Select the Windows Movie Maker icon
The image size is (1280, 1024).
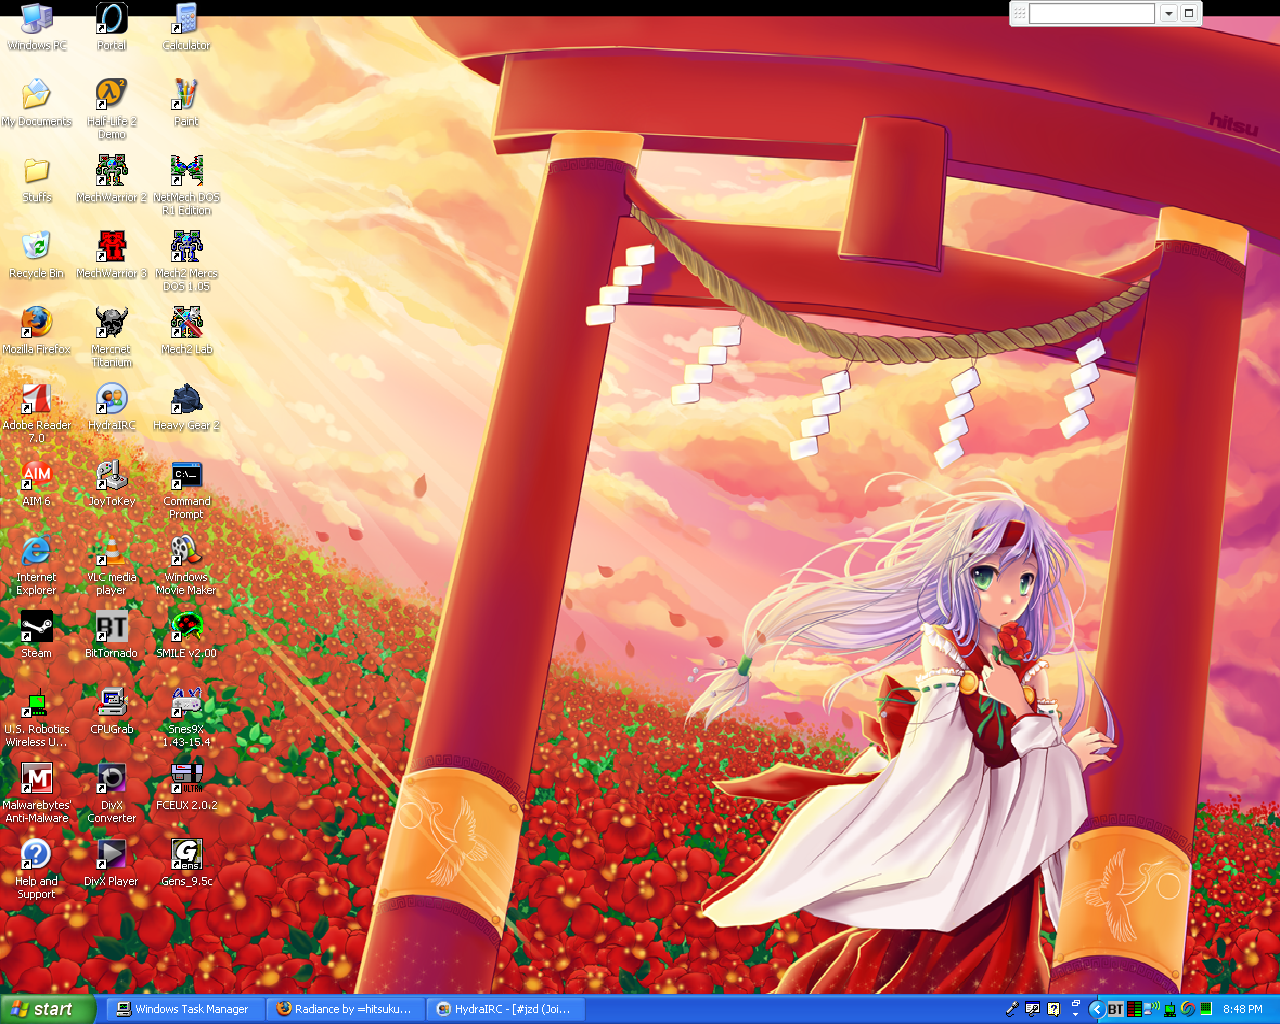pos(186,565)
